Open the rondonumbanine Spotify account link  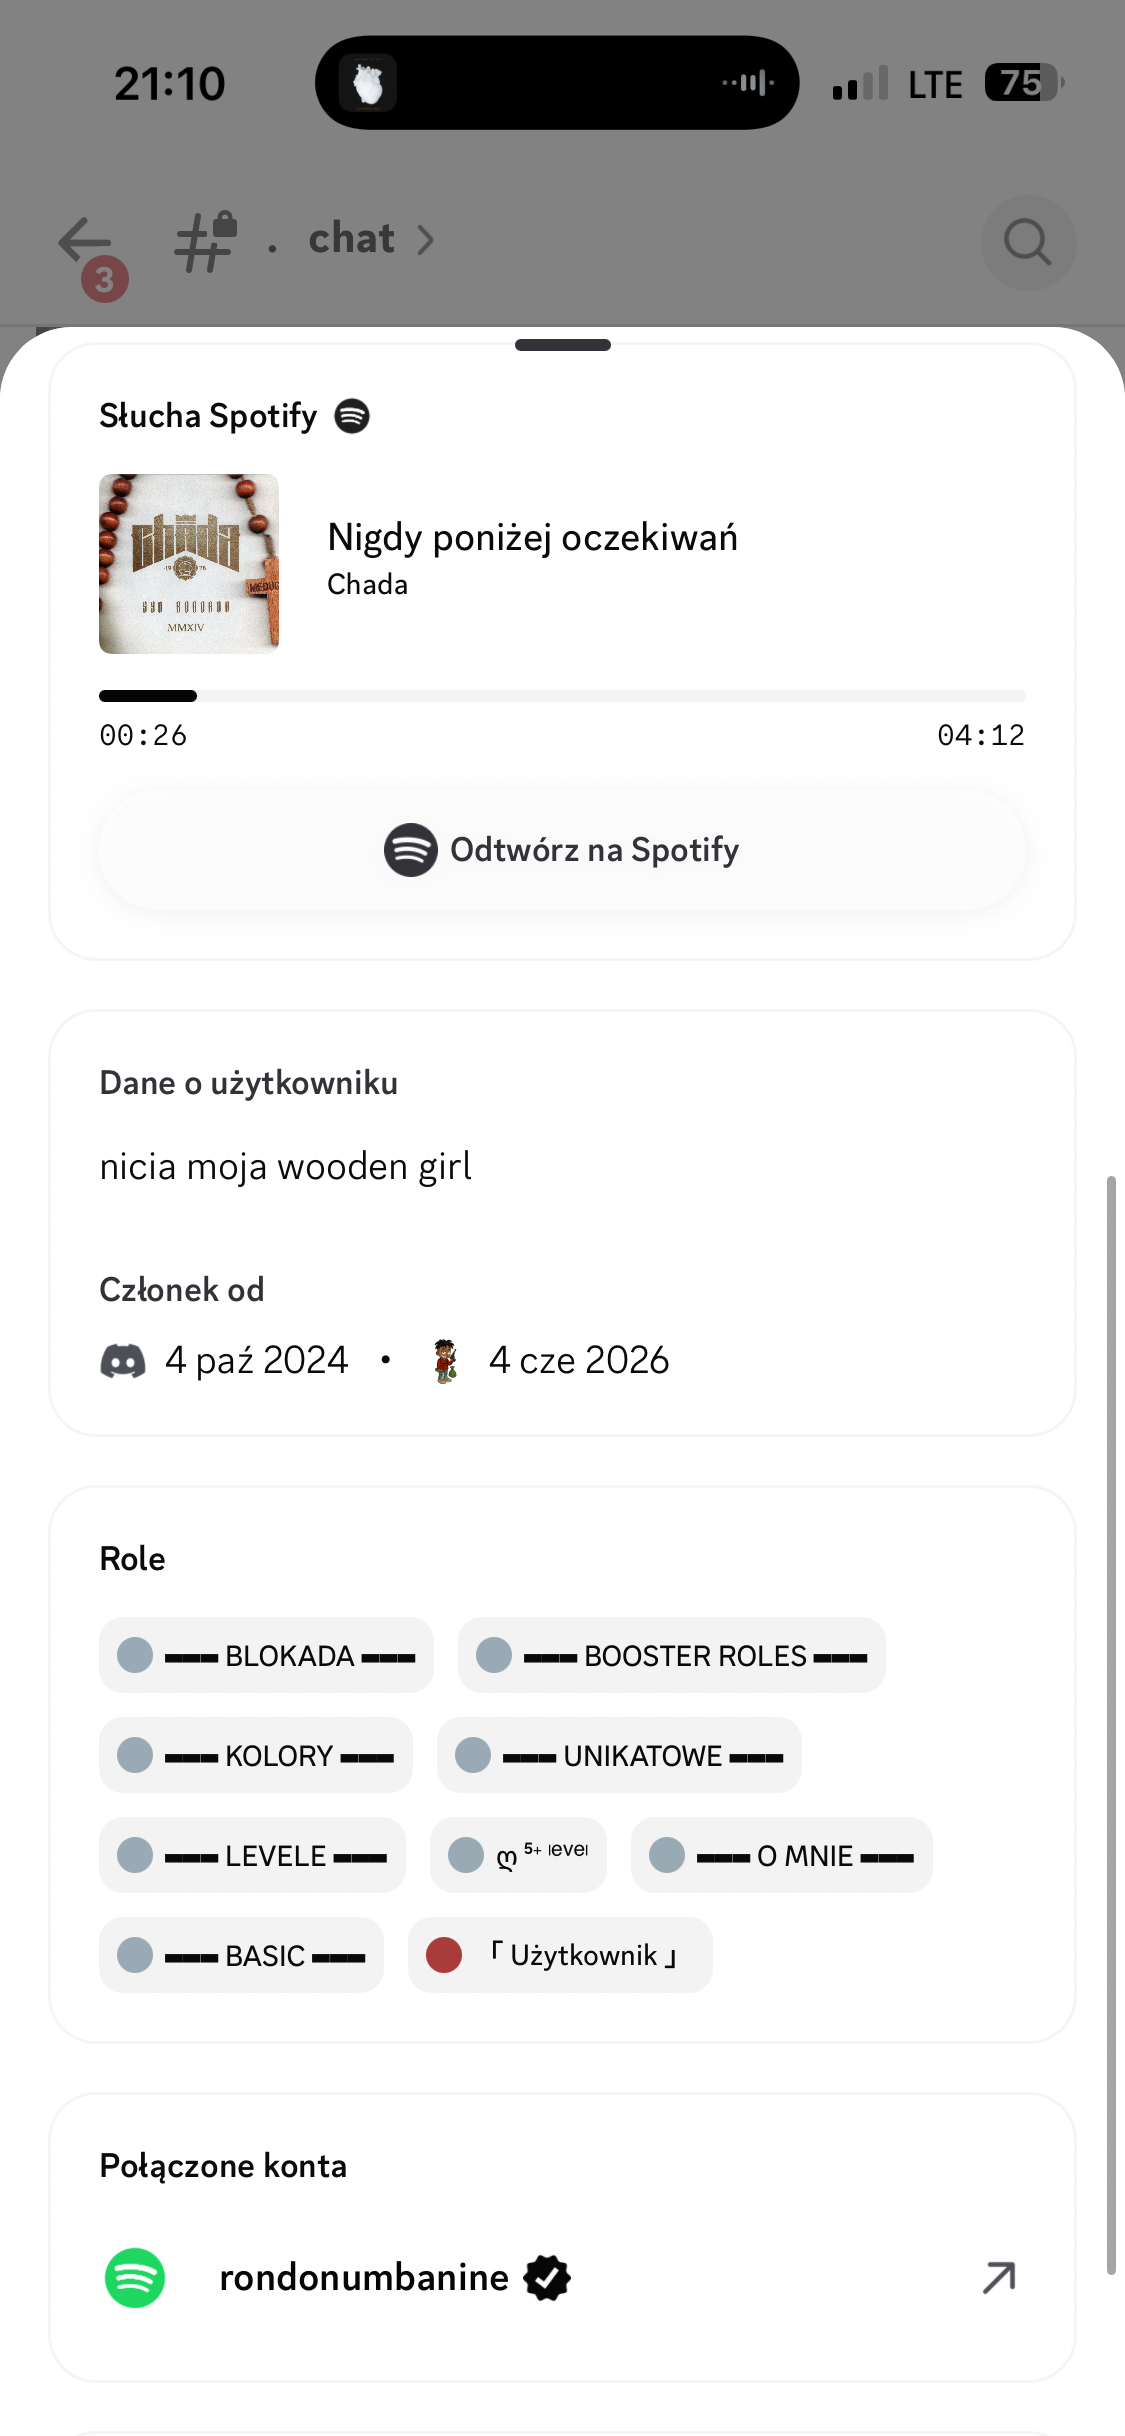click(562, 2278)
